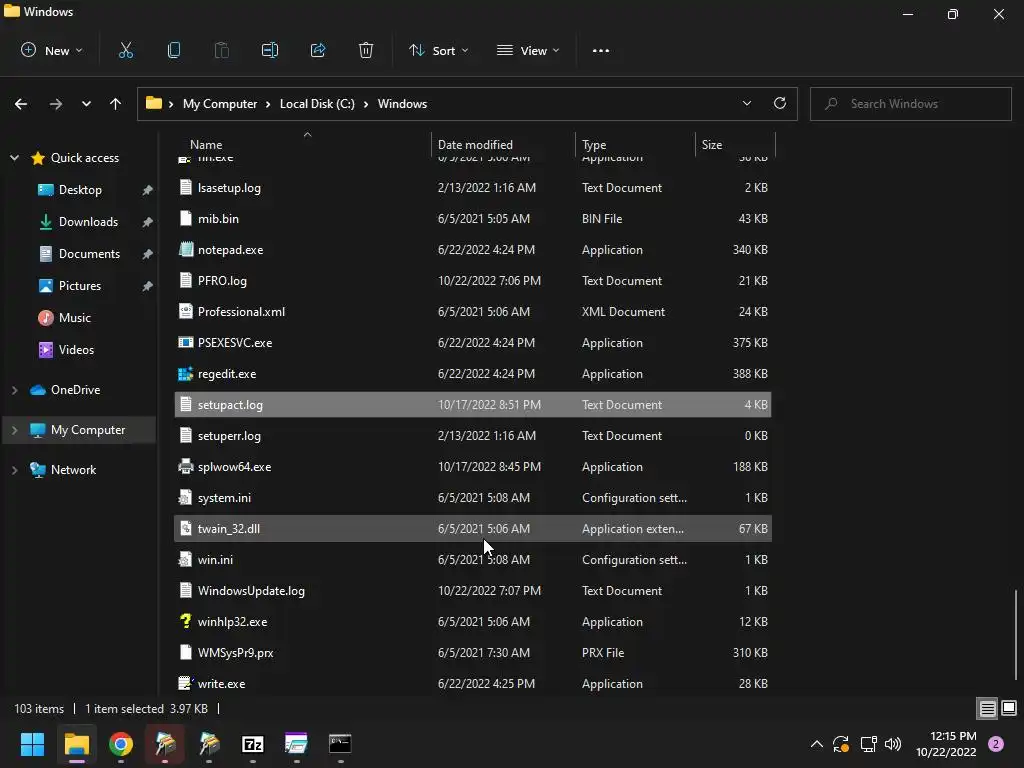Screen dimensions: 1024x768
Task: Open the View dropdown menu
Action: click(x=528, y=50)
